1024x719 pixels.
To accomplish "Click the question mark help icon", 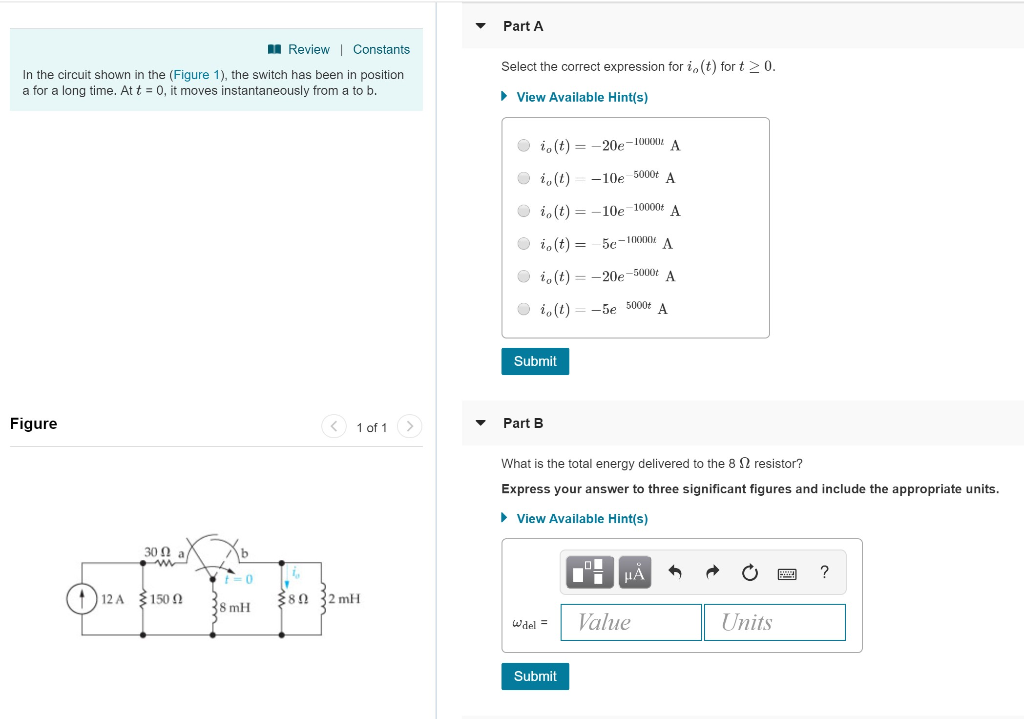I will click(822, 572).
